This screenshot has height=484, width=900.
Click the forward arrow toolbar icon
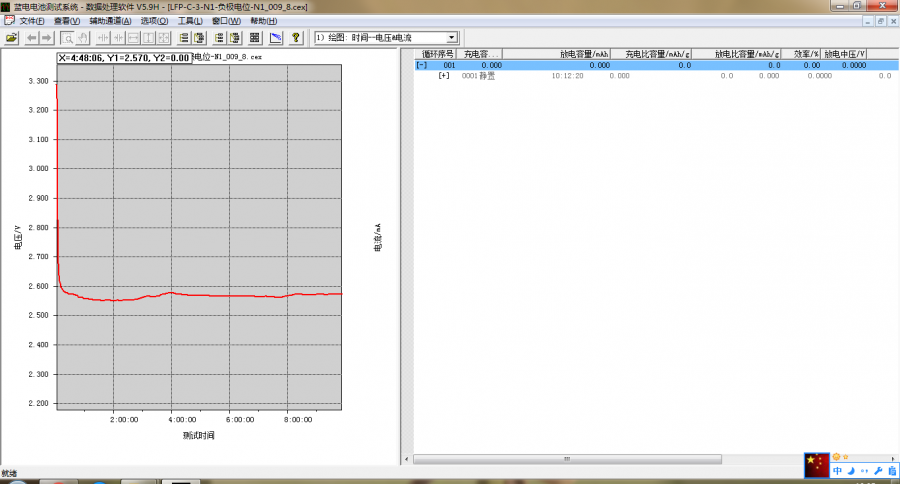46,38
